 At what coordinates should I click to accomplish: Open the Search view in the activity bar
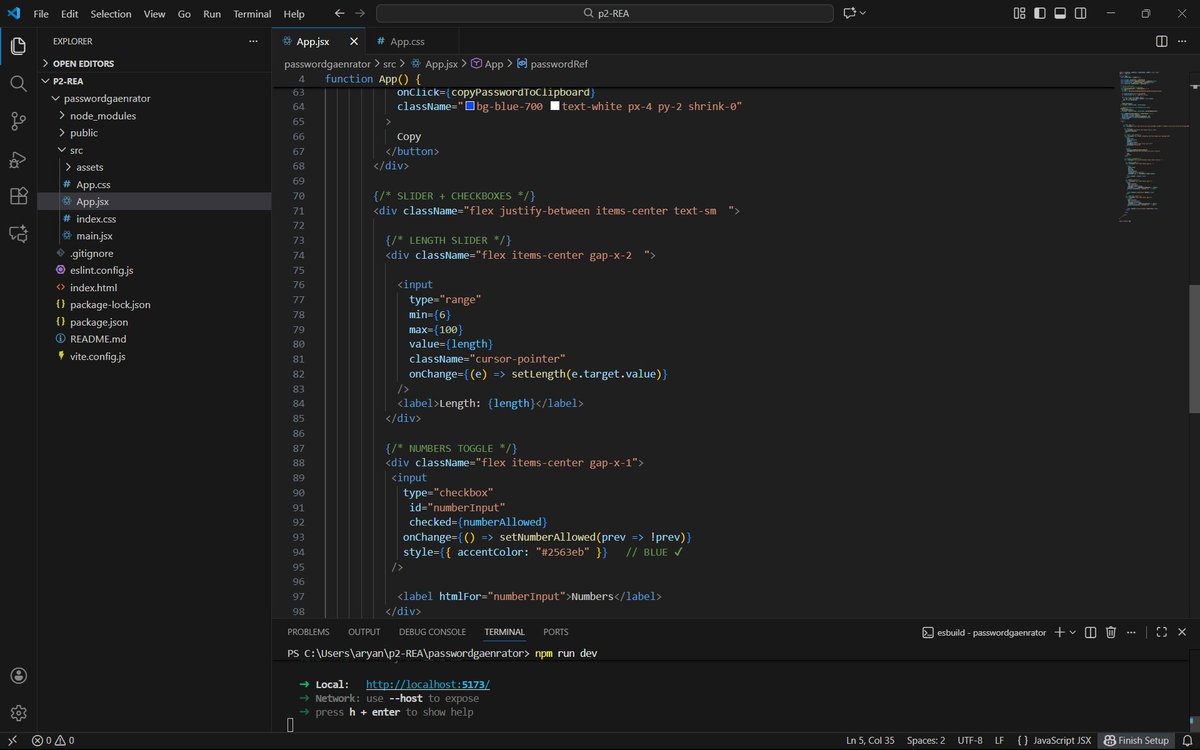coord(17,84)
